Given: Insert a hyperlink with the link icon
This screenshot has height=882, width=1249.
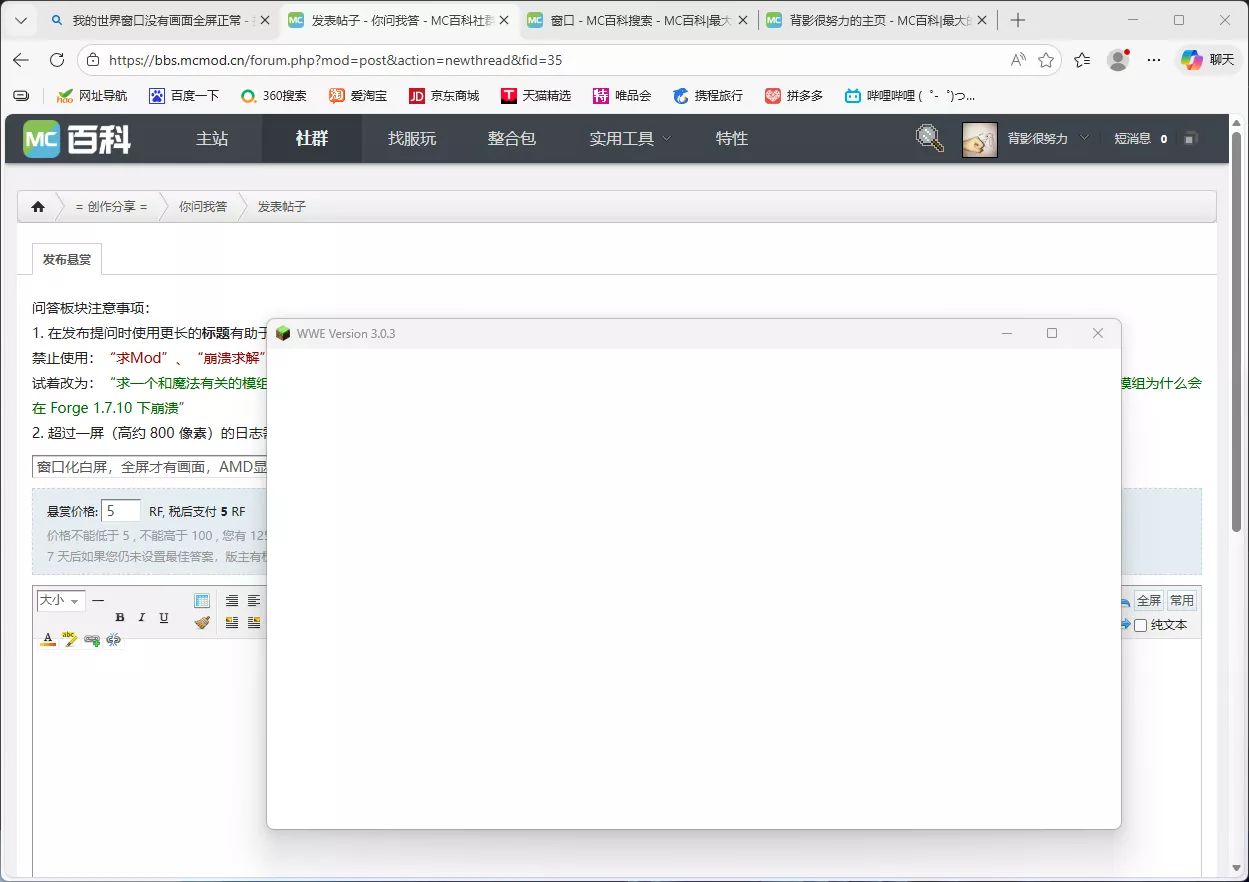Looking at the screenshot, I should pyautogui.click(x=90, y=639).
